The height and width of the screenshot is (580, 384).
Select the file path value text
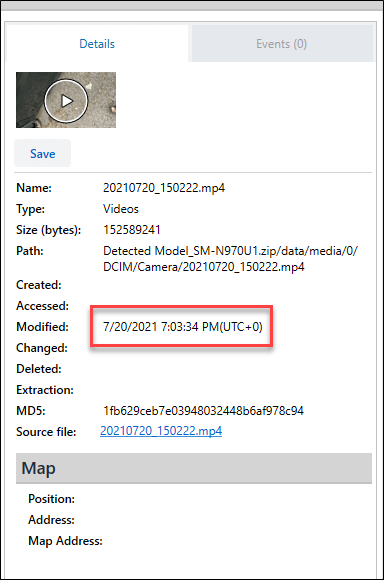(x=230, y=259)
